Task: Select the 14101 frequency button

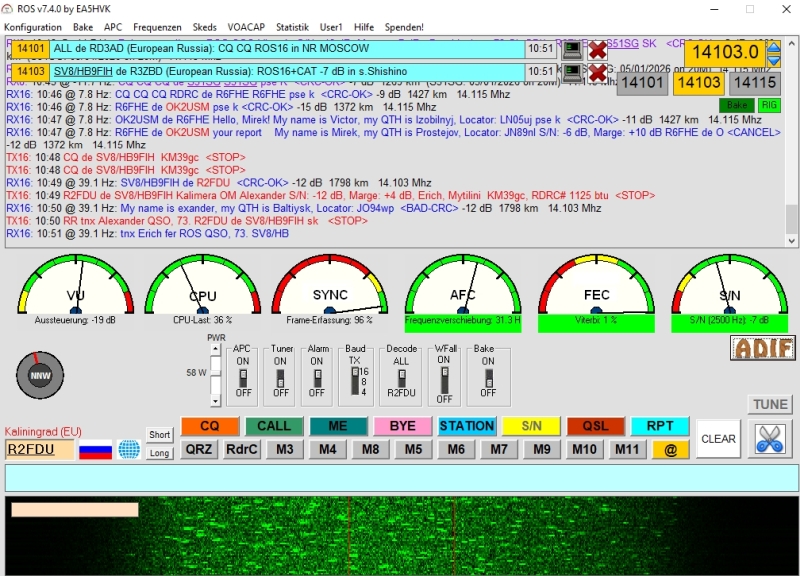Action: [x=642, y=83]
